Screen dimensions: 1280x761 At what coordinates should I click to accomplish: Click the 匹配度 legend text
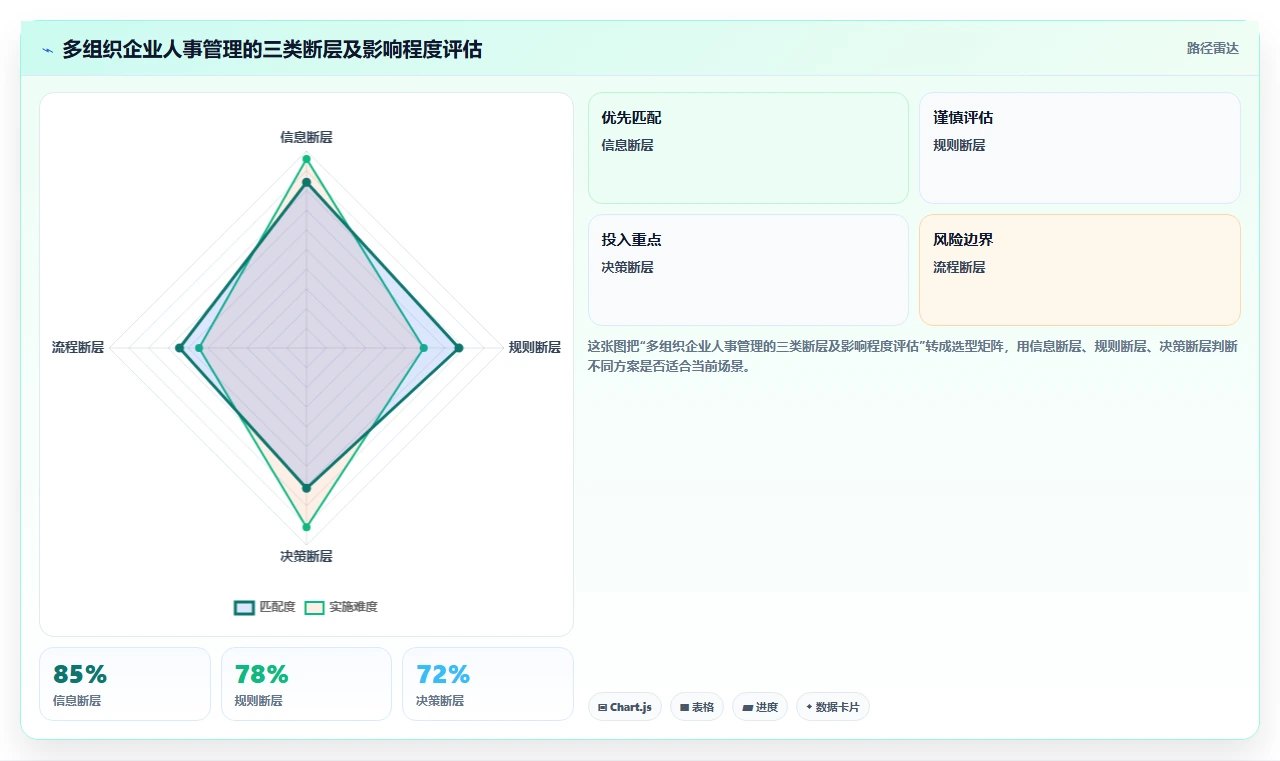pos(277,607)
